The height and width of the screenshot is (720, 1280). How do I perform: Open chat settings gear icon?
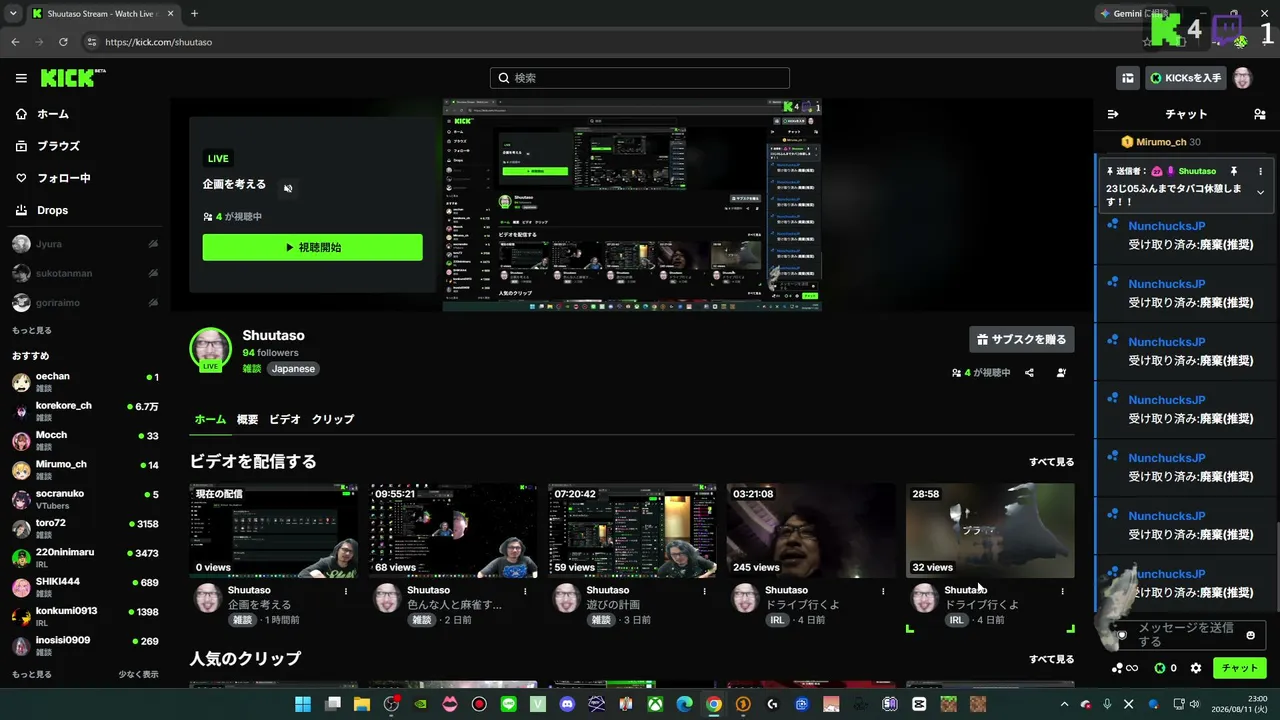[x=1196, y=668]
